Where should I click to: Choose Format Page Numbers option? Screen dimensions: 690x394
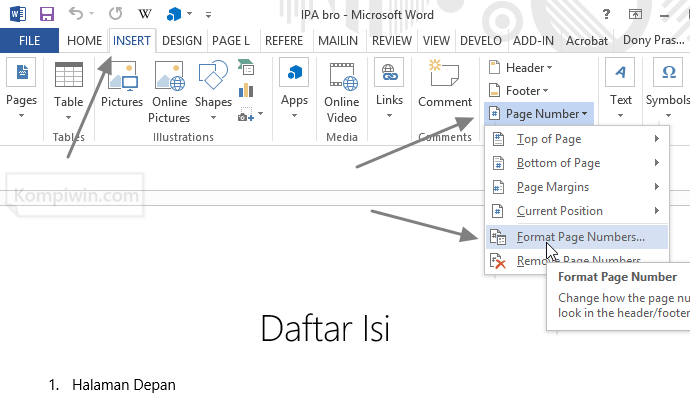pyautogui.click(x=577, y=237)
